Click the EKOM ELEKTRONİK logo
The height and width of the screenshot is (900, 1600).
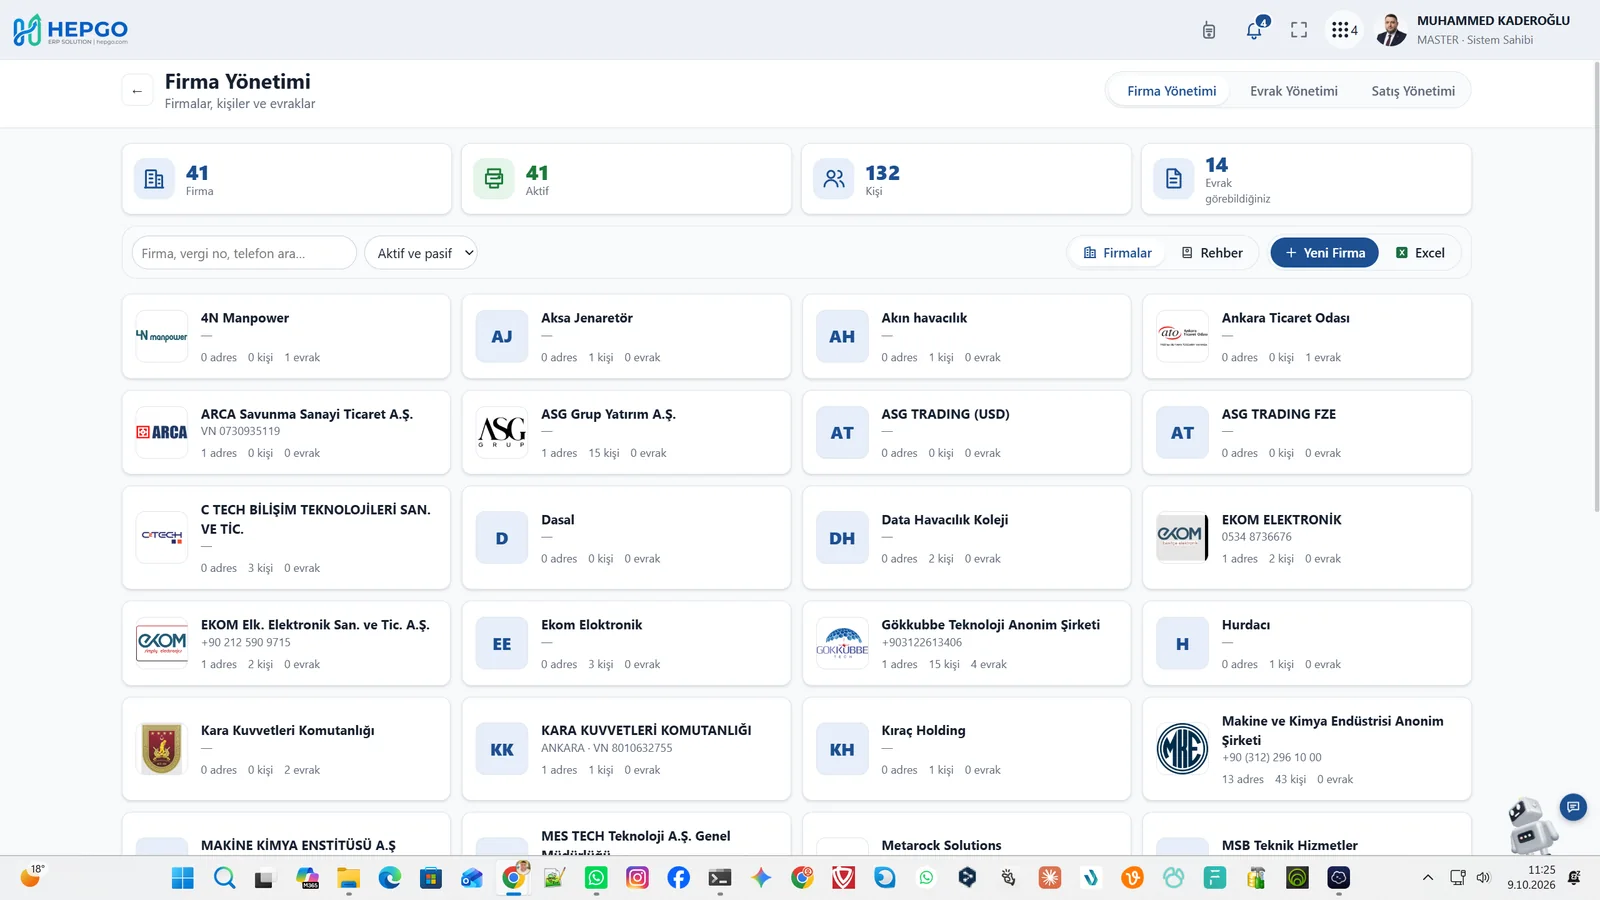tap(1182, 537)
